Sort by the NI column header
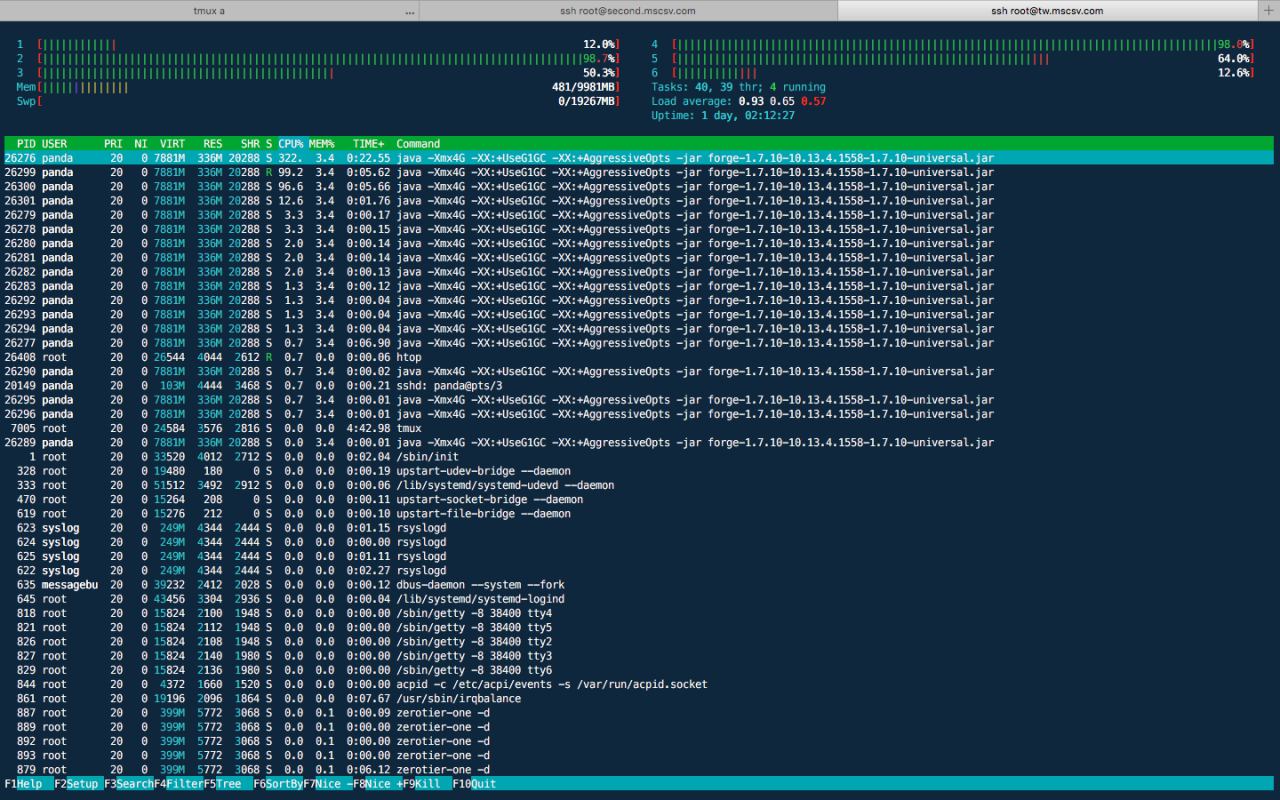The width and height of the screenshot is (1280, 800). tap(140, 144)
